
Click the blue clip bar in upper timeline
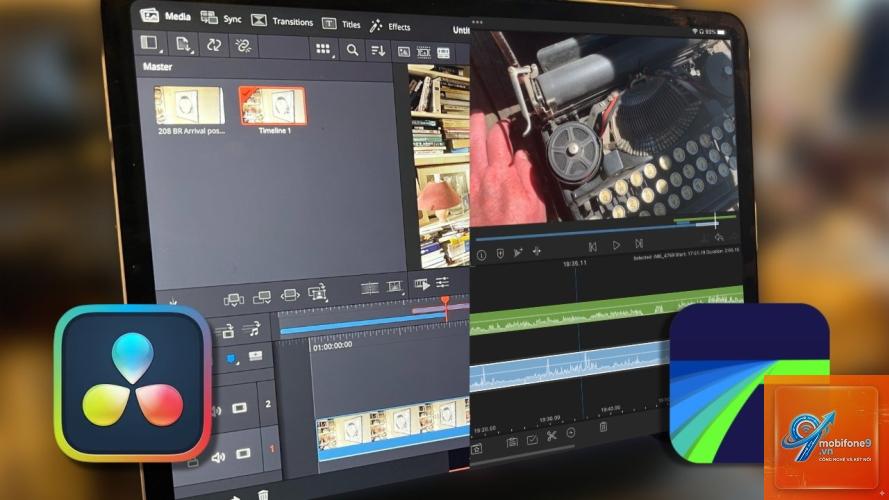[363, 325]
